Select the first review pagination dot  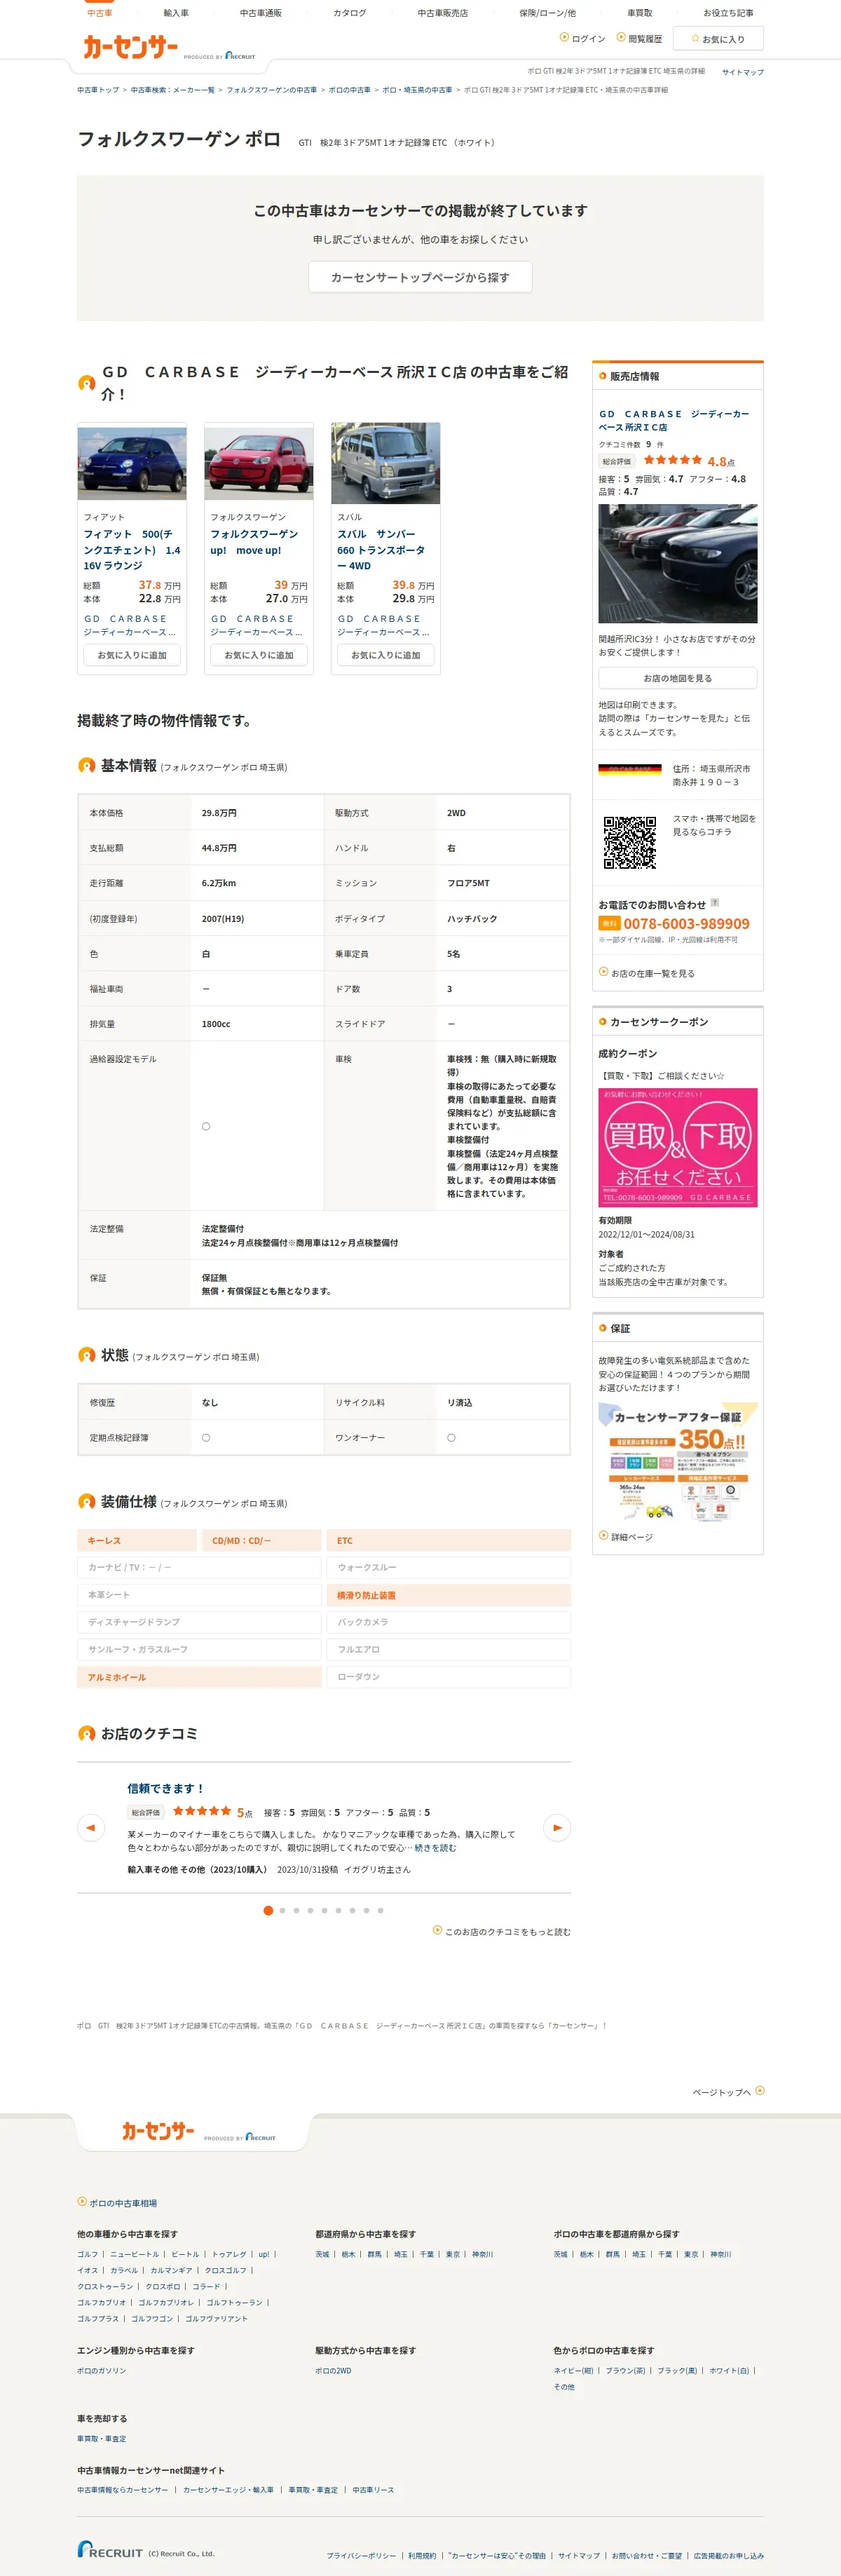pos(268,1910)
